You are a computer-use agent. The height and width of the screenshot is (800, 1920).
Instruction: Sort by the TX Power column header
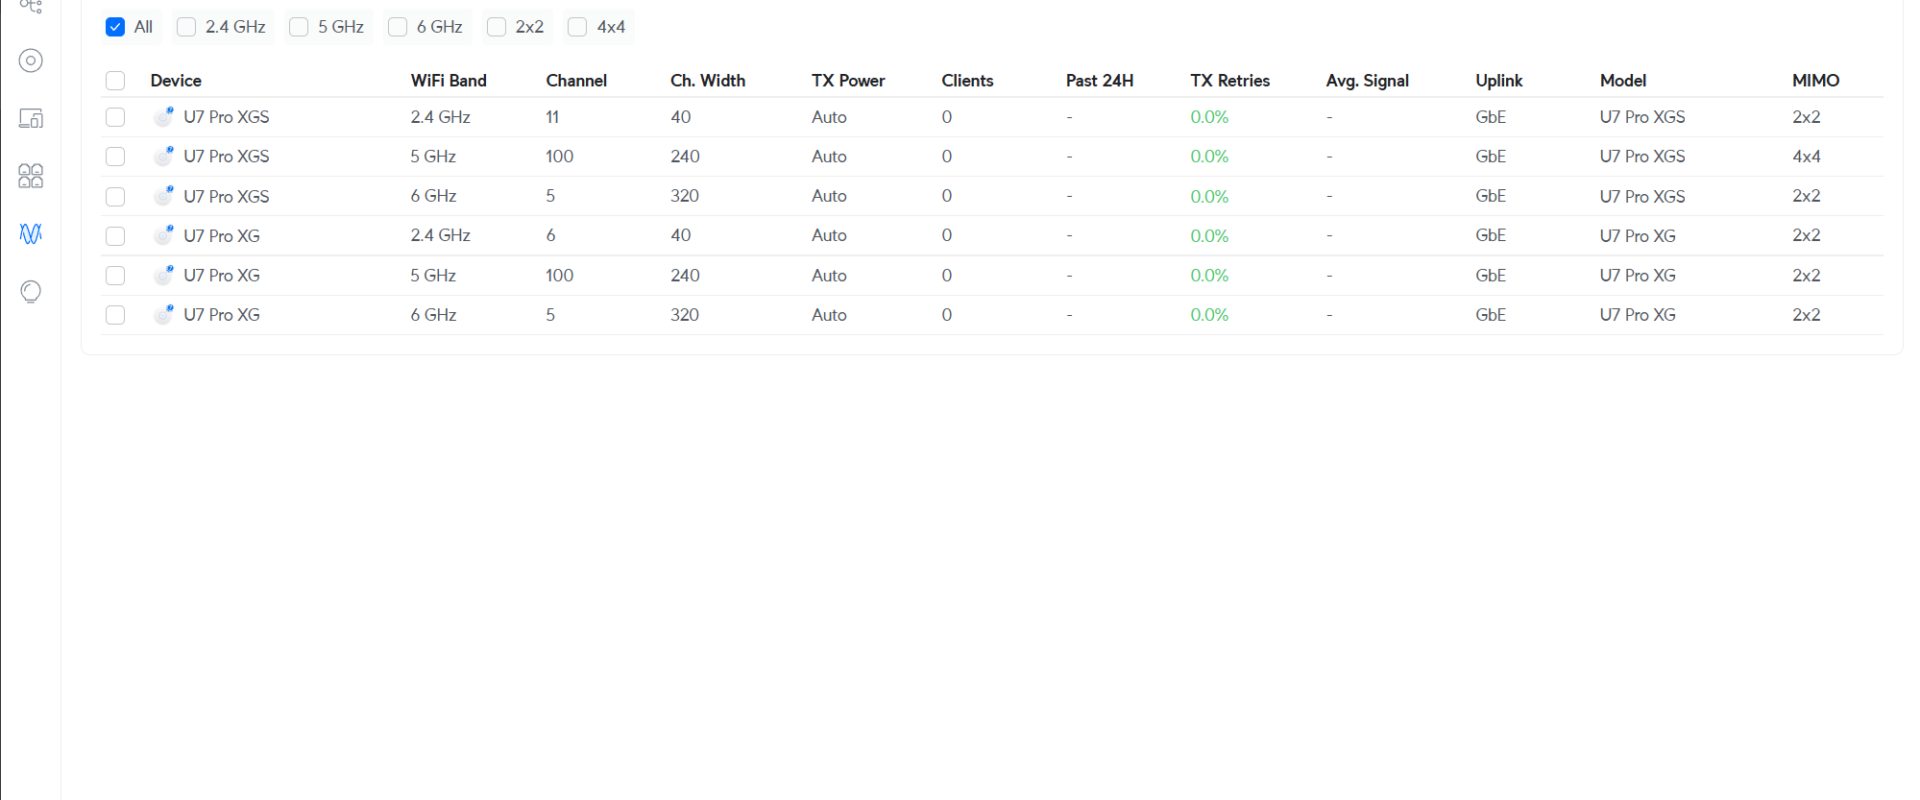coord(848,81)
